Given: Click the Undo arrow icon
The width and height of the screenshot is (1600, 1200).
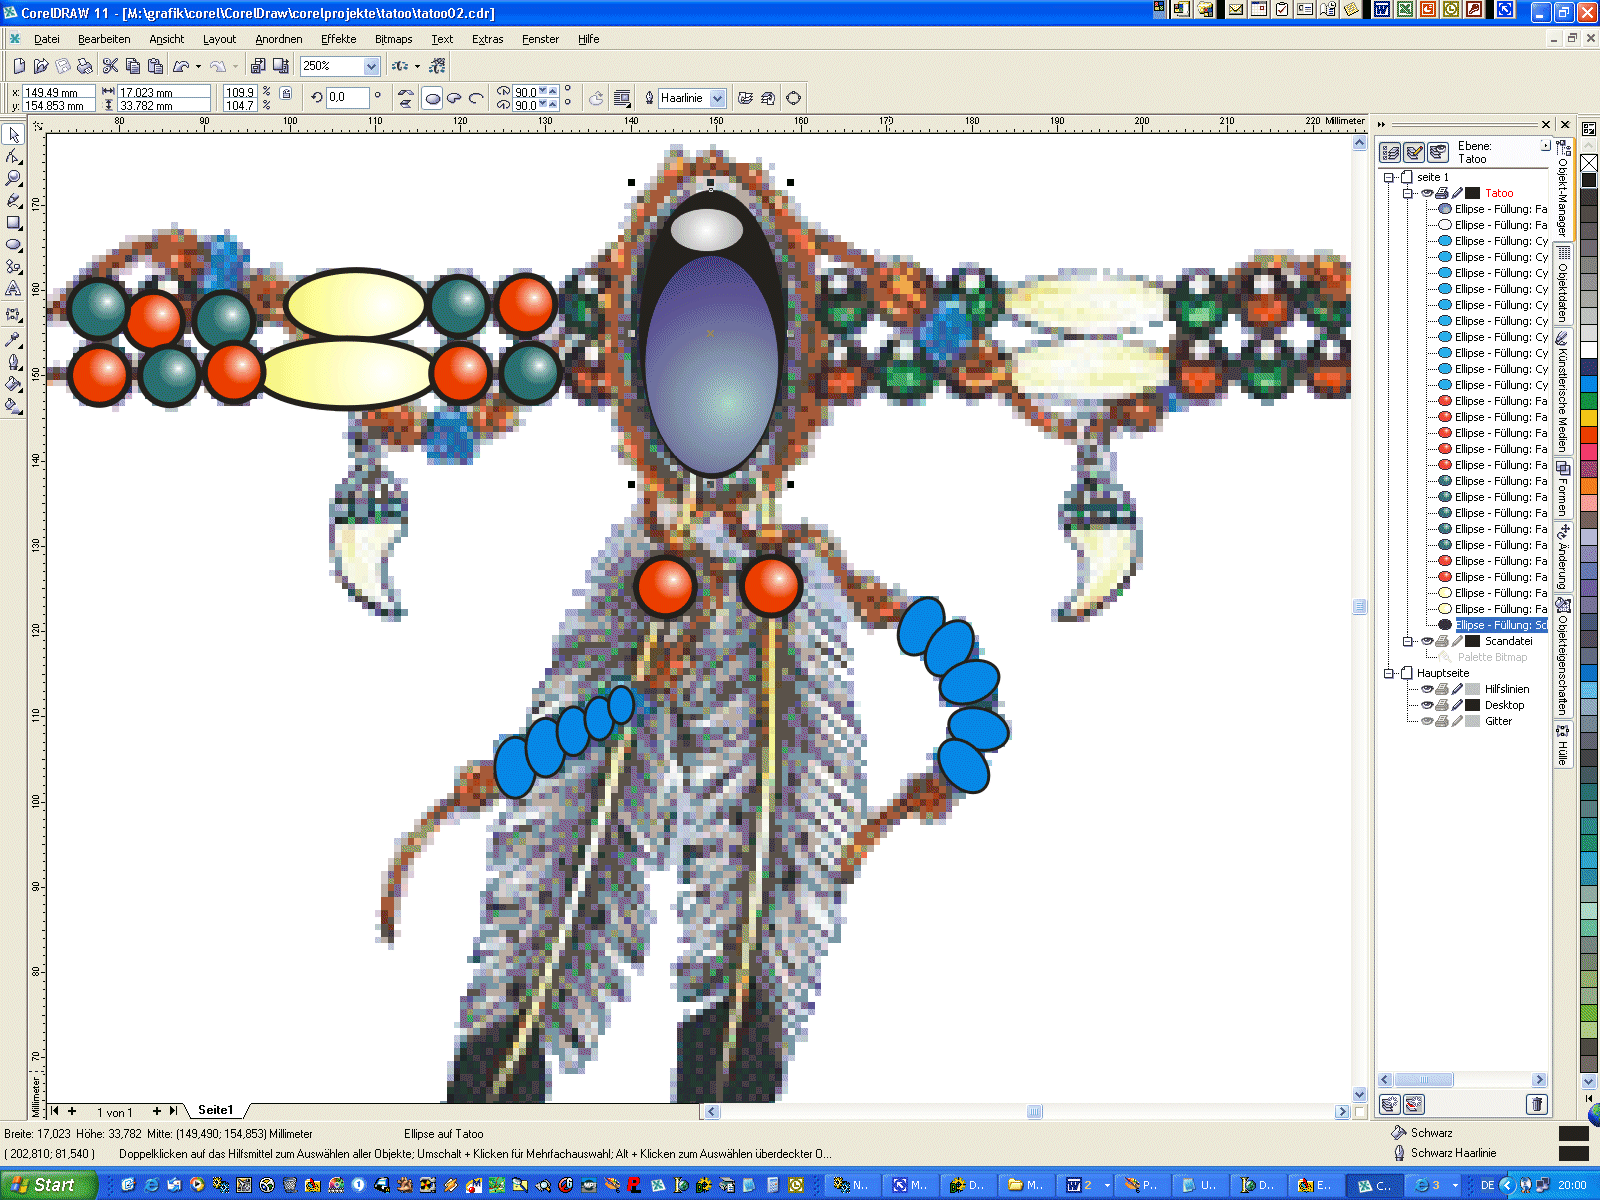Looking at the screenshot, I should (x=181, y=66).
